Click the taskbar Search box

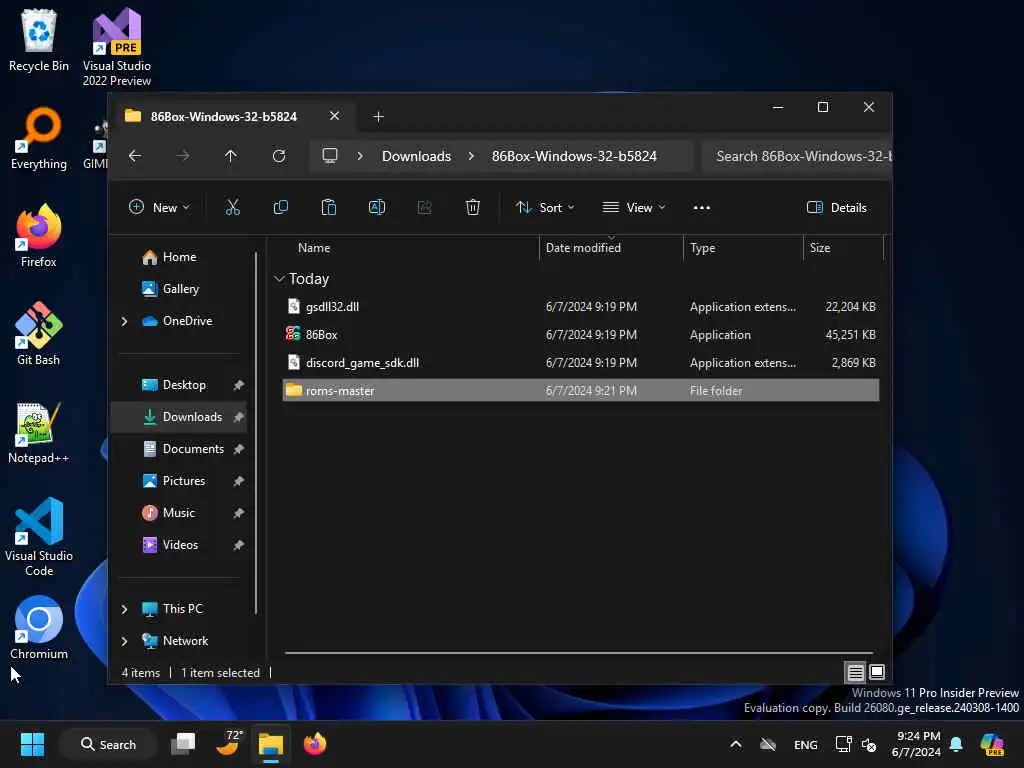tap(108, 744)
